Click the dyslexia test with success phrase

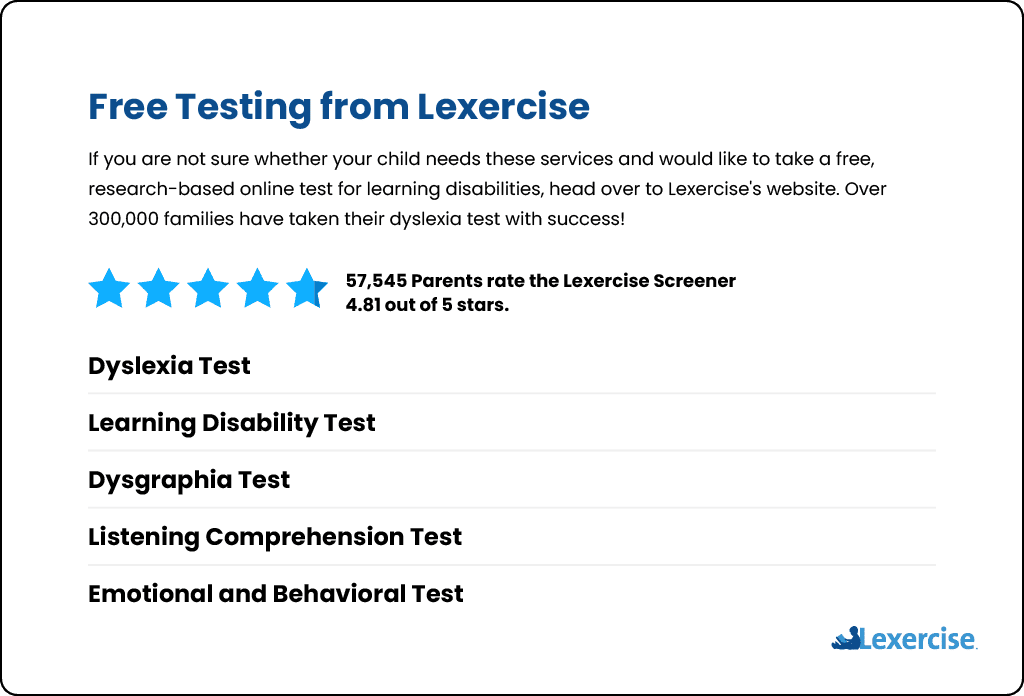click(x=507, y=219)
